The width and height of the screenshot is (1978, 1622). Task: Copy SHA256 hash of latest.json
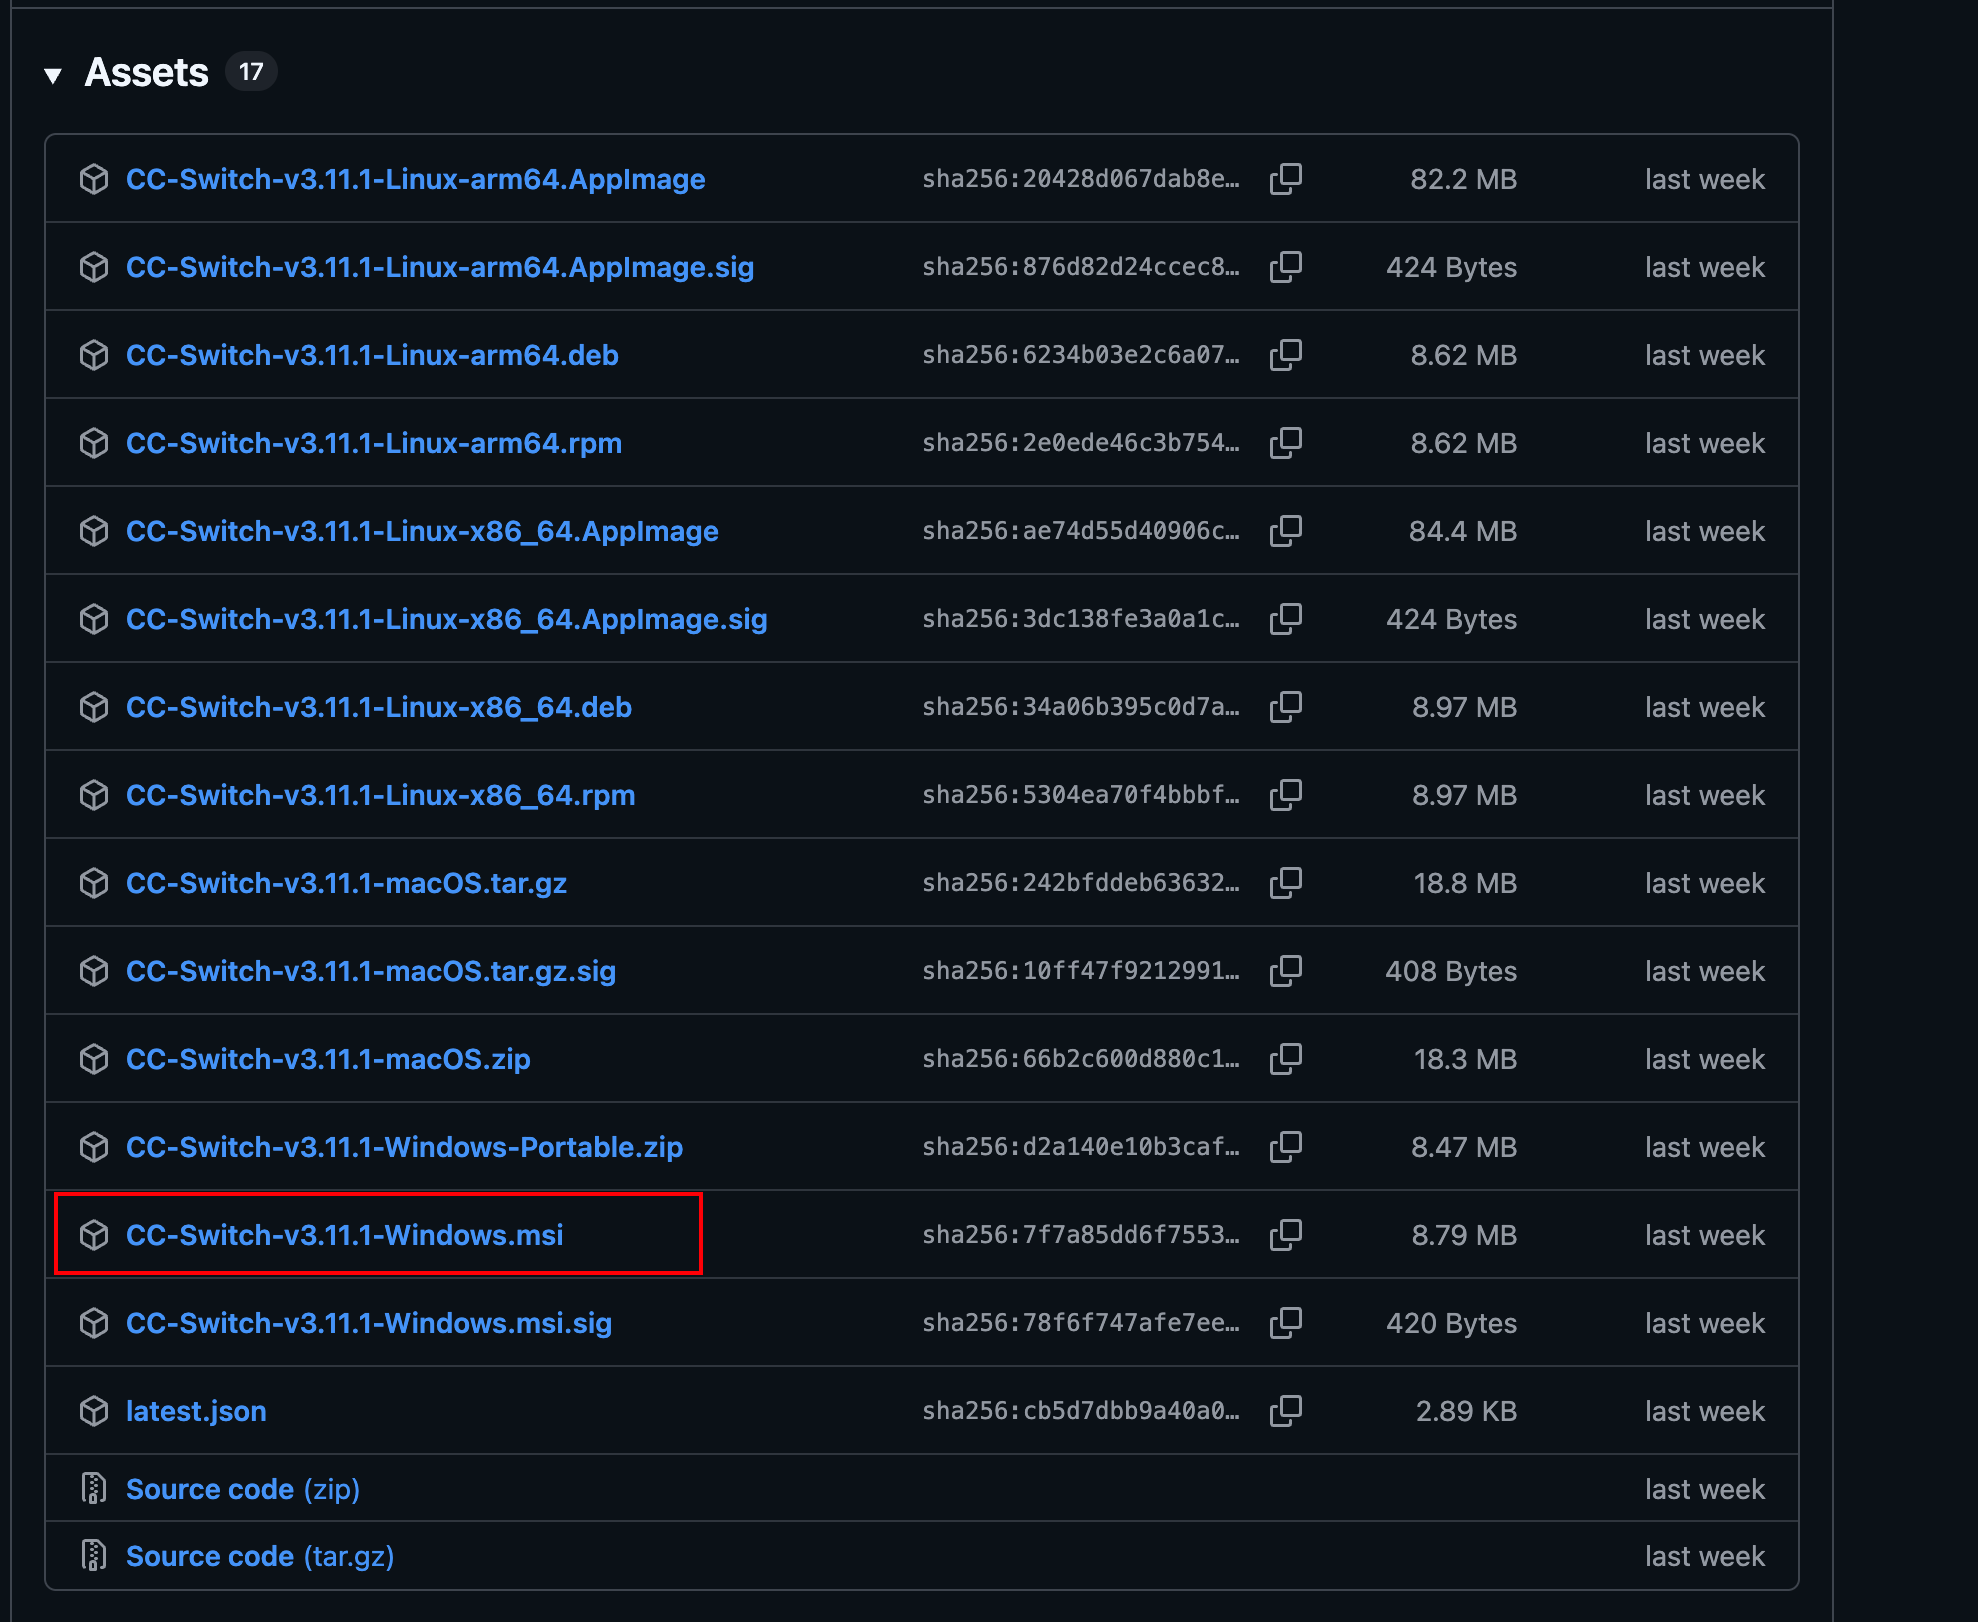pyautogui.click(x=1285, y=1411)
